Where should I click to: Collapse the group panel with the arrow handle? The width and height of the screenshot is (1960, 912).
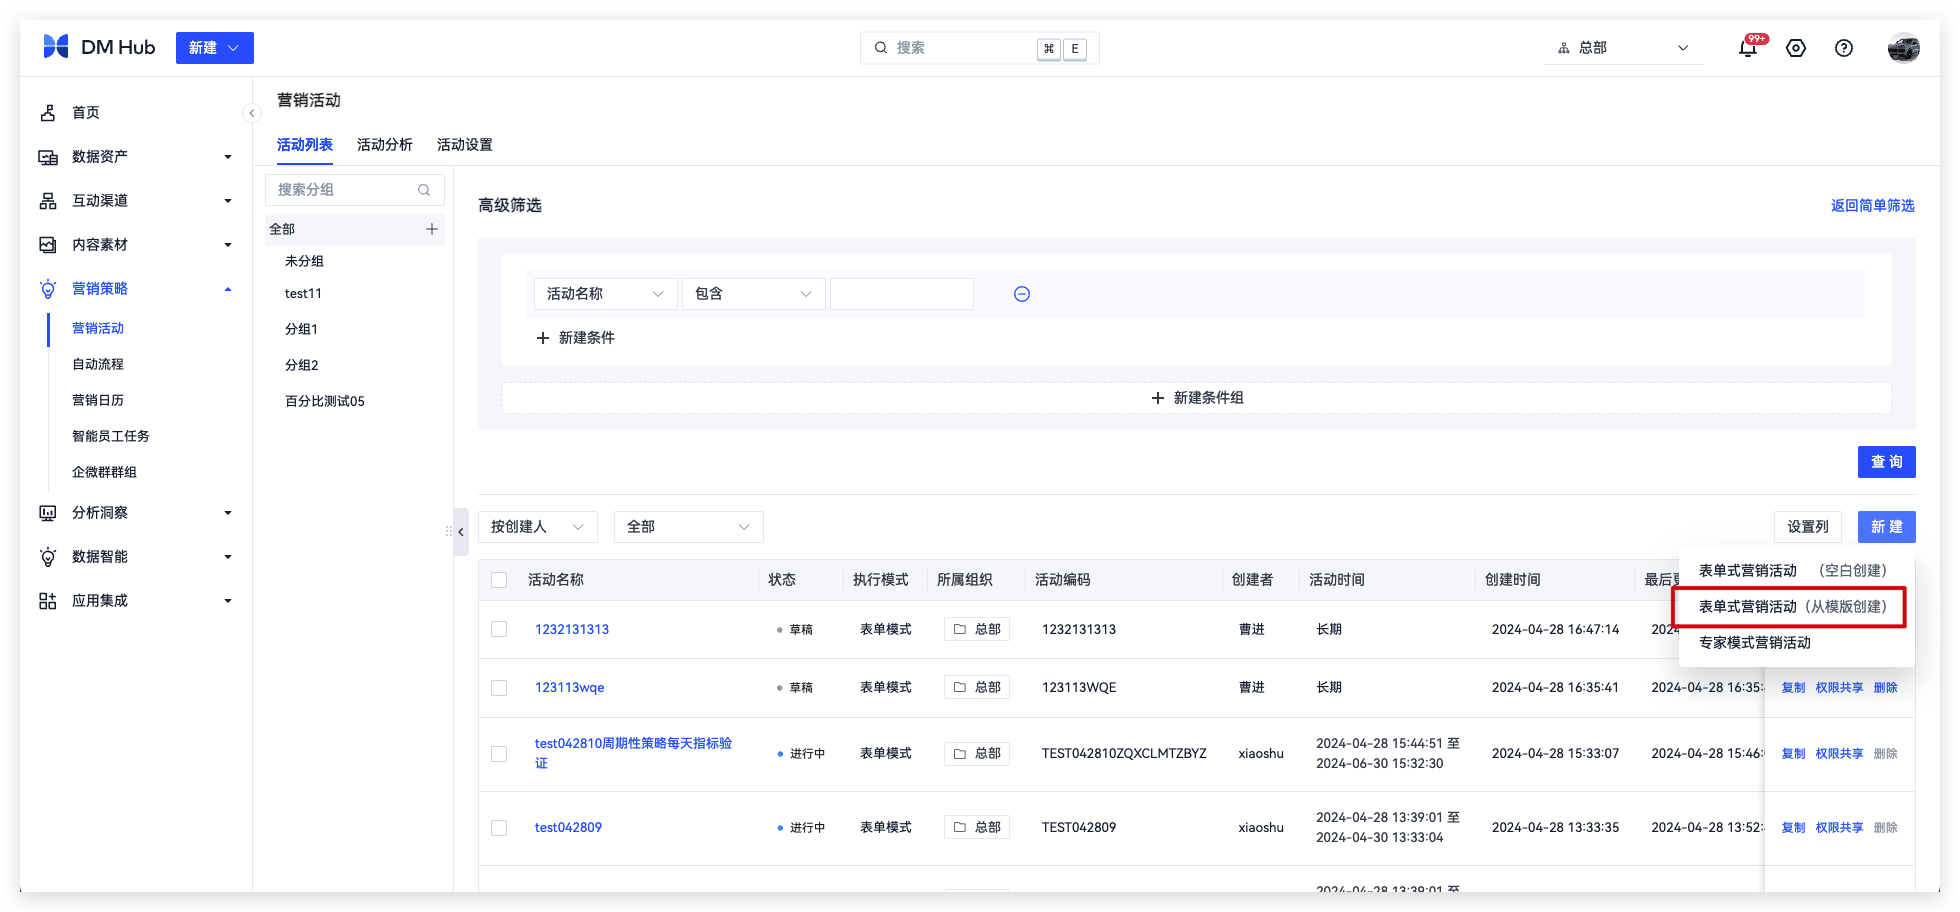(x=461, y=532)
